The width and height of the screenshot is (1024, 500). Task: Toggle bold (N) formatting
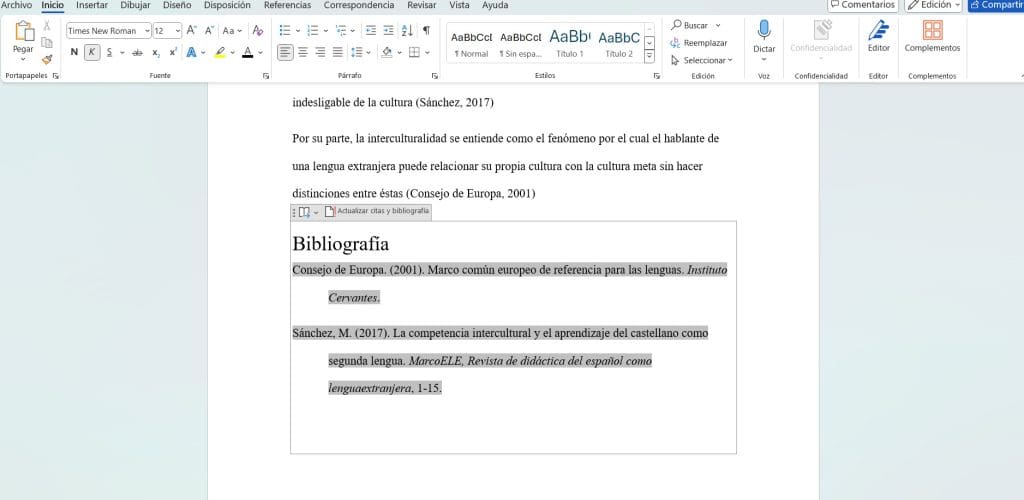click(74, 52)
